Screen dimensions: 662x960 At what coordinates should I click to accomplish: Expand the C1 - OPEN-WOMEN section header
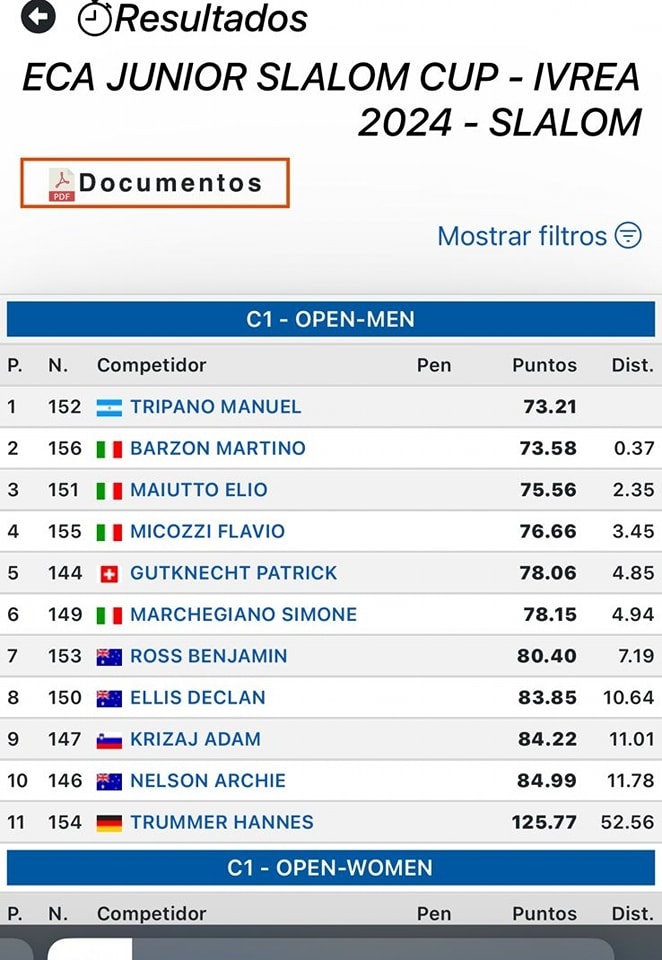click(x=331, y=868)
